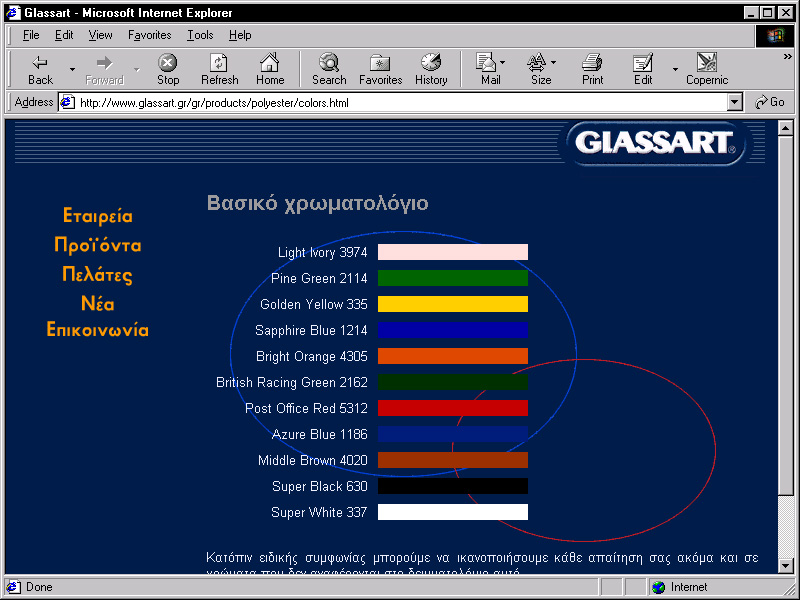Select the British Racing Green 2162 swatch

[453, 382]
